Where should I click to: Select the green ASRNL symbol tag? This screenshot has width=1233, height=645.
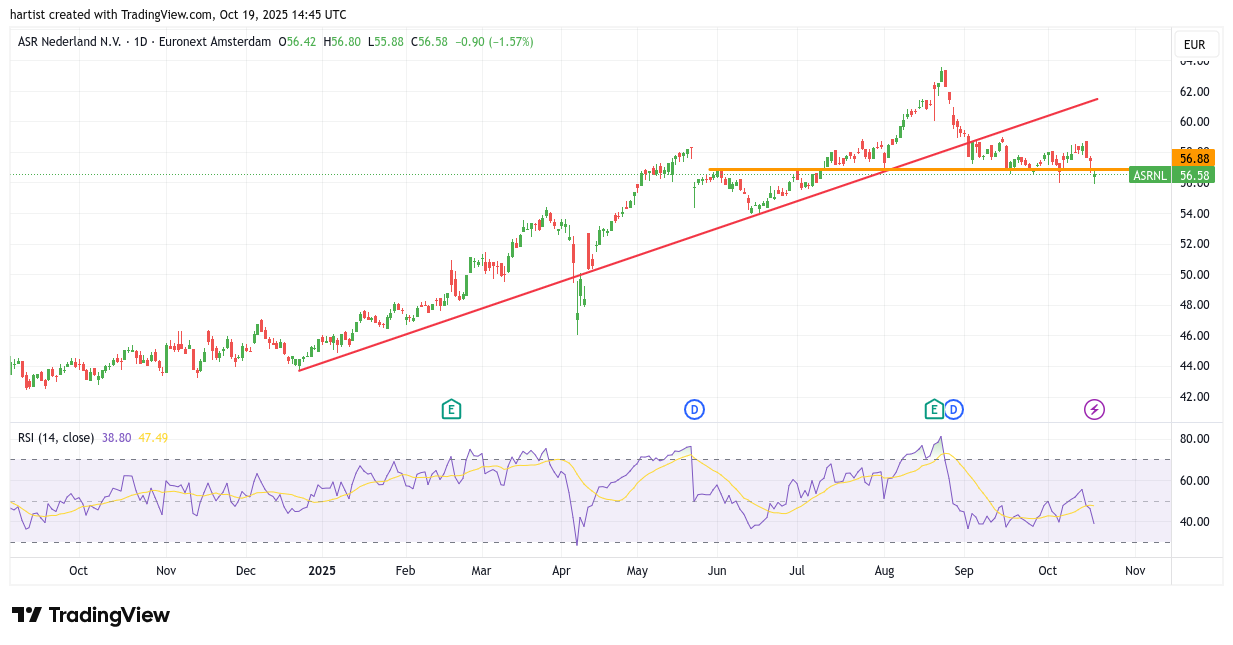click(1149, 176)
